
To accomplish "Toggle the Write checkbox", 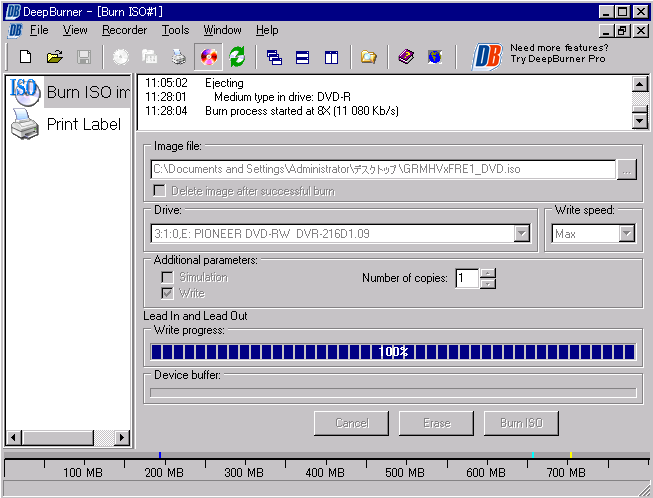I will click(167, 293).
